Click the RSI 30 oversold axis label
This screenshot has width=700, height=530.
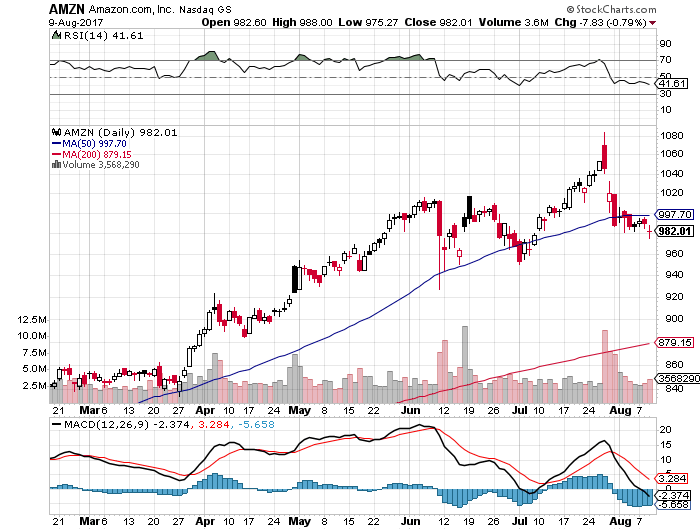pos(666,94)
